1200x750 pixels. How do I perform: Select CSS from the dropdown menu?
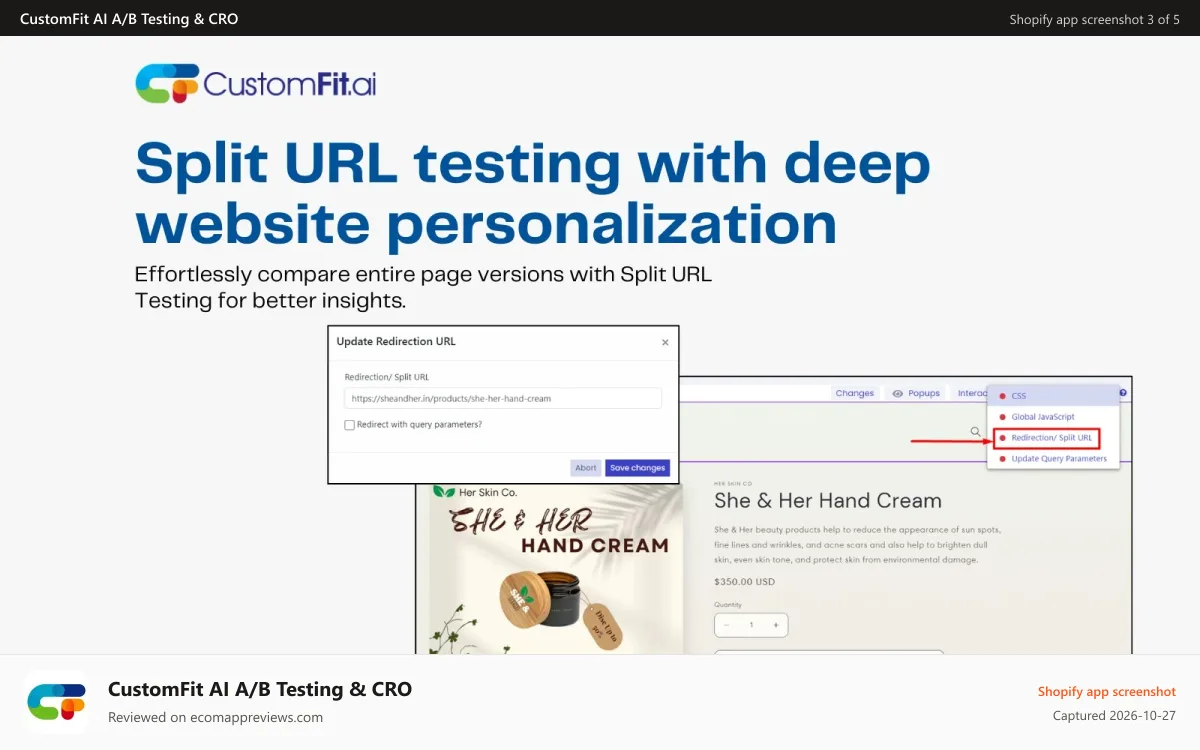point(1053,396)
